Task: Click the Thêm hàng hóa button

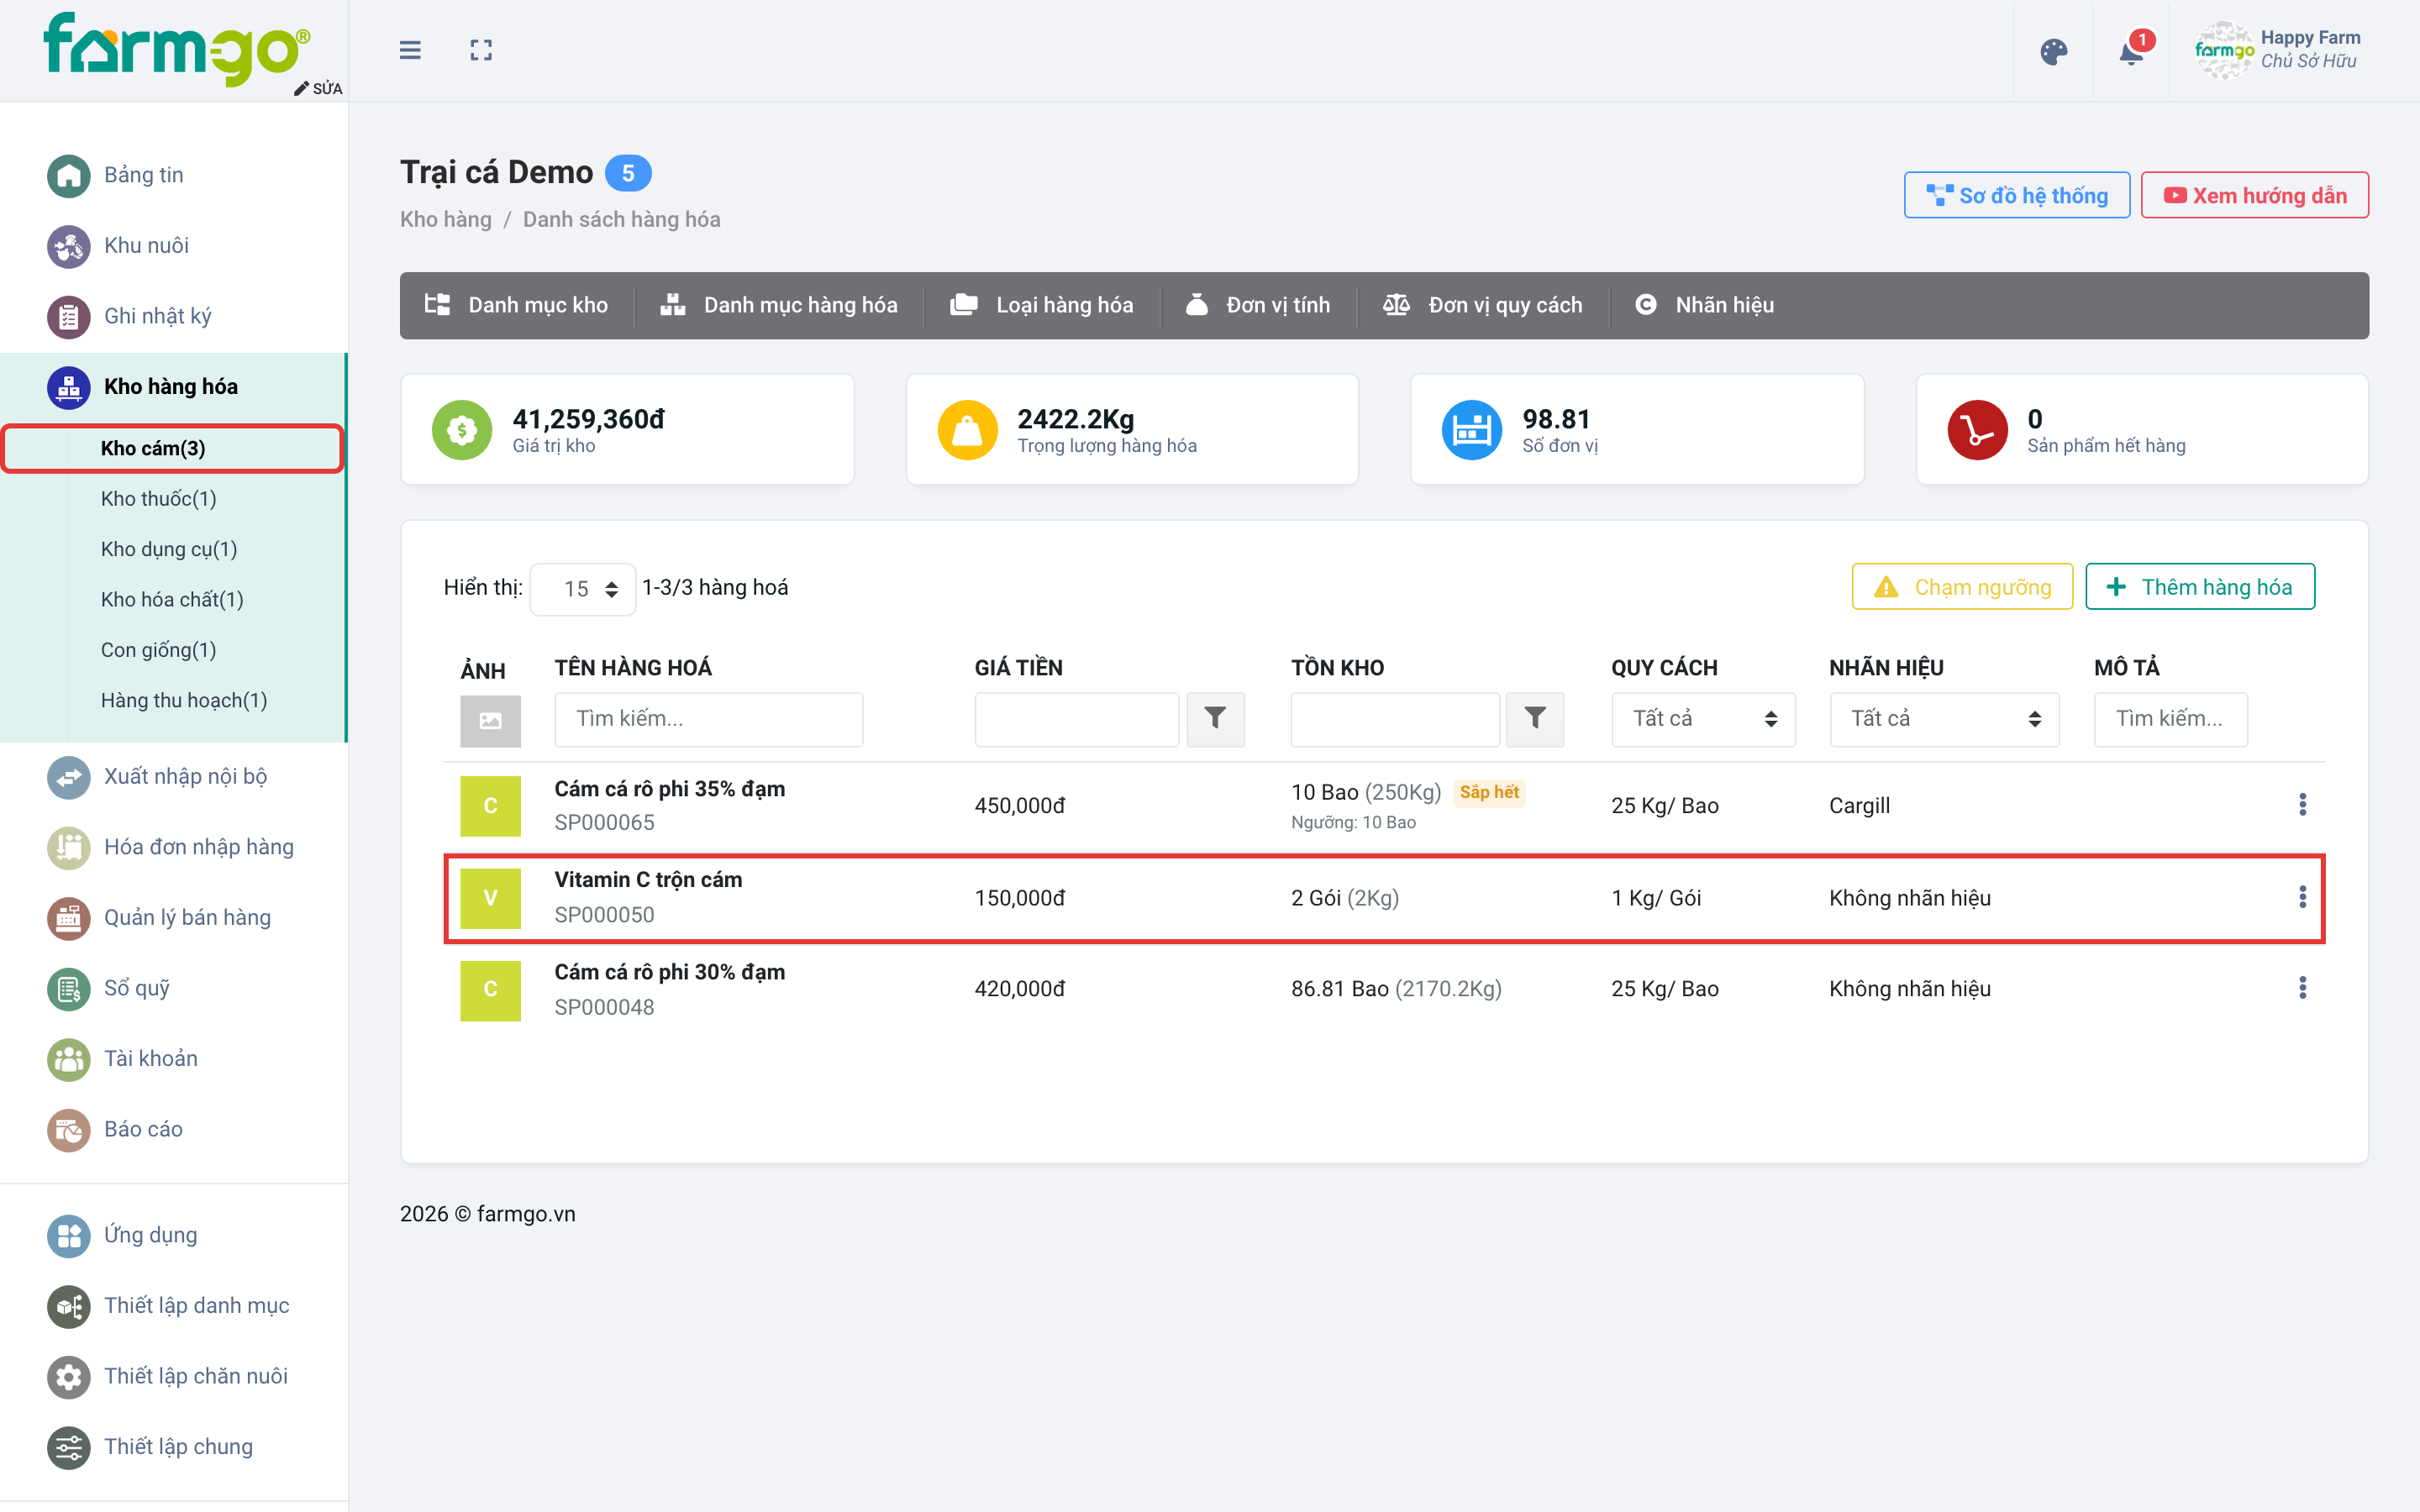Action: [x=2200, y=587]
